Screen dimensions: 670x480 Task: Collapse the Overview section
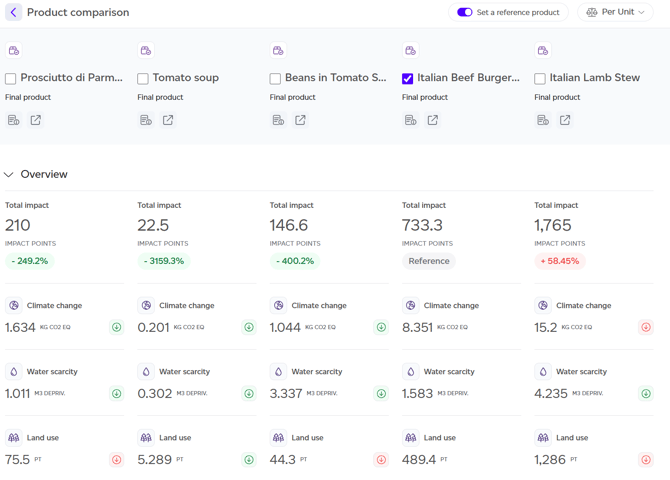[9, 174]
